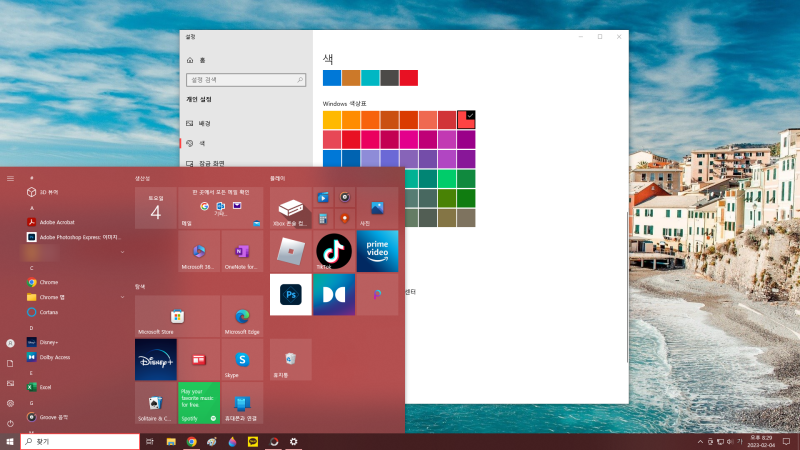800x450 pixels.
Task: Launch the Microsoft Edge tile
Action: coord(242,316)
